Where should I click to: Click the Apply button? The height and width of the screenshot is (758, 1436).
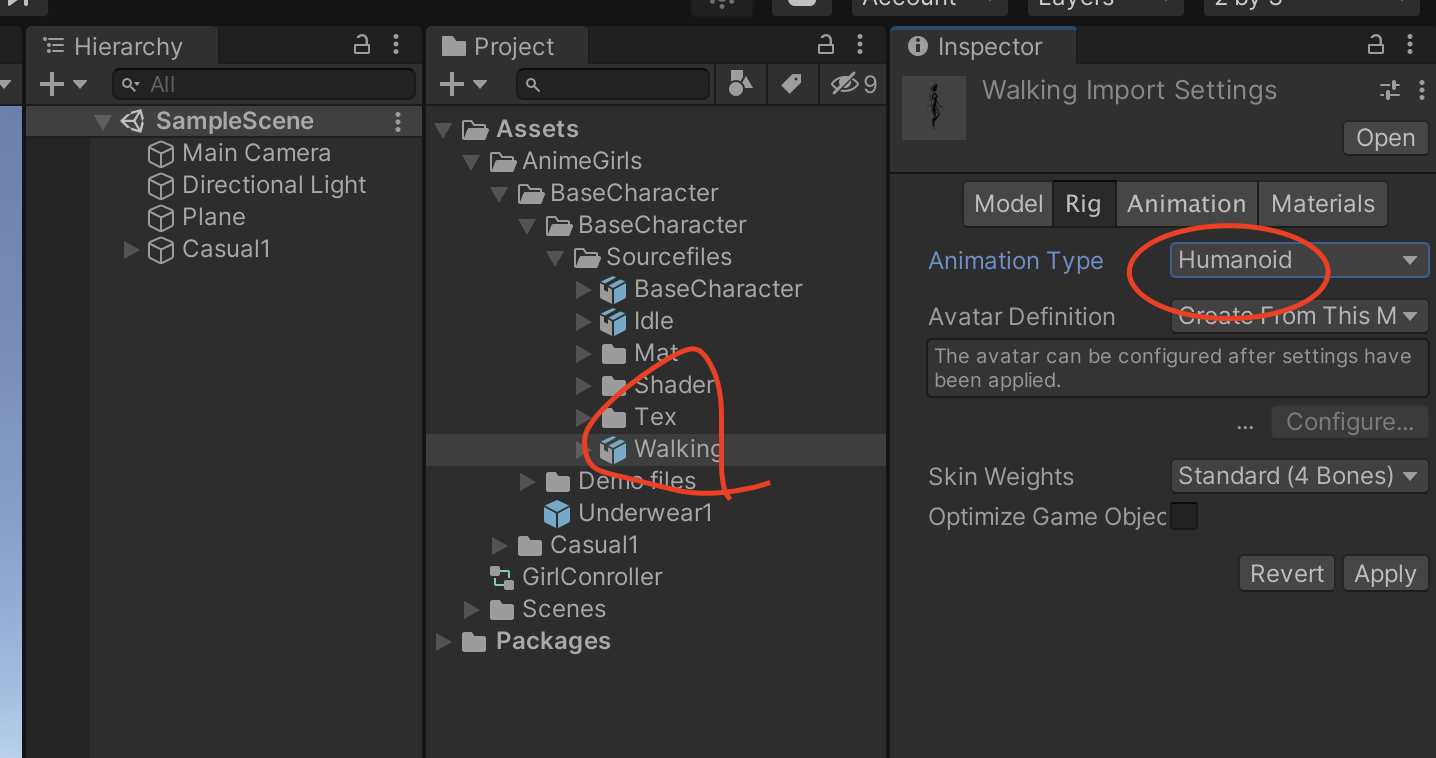point(1385,574)
